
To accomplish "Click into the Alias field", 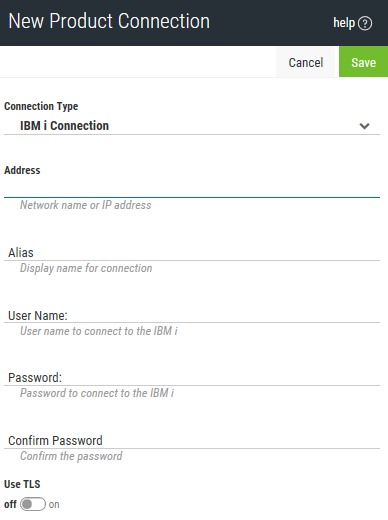I will coord(192,253).
